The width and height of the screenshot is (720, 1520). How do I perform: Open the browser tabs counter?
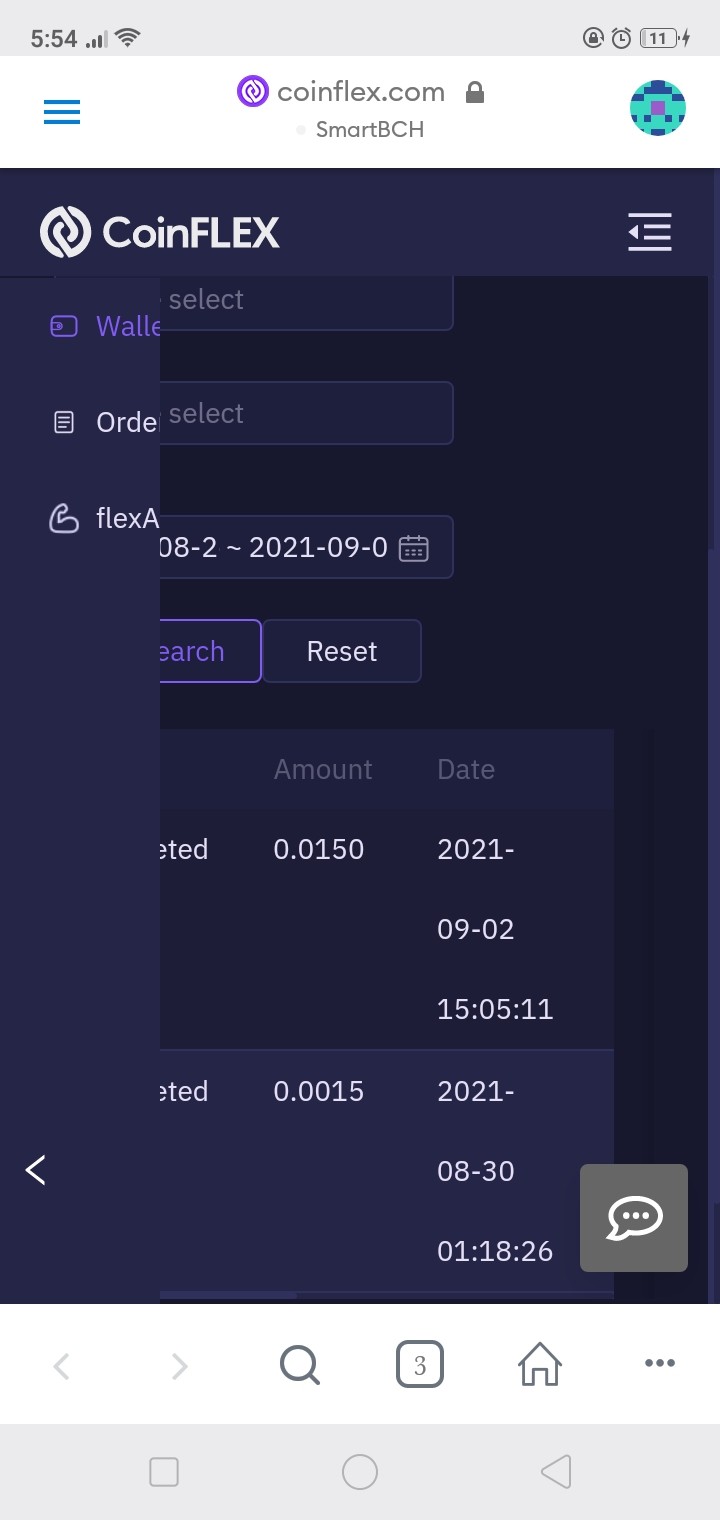(420, 1365)
